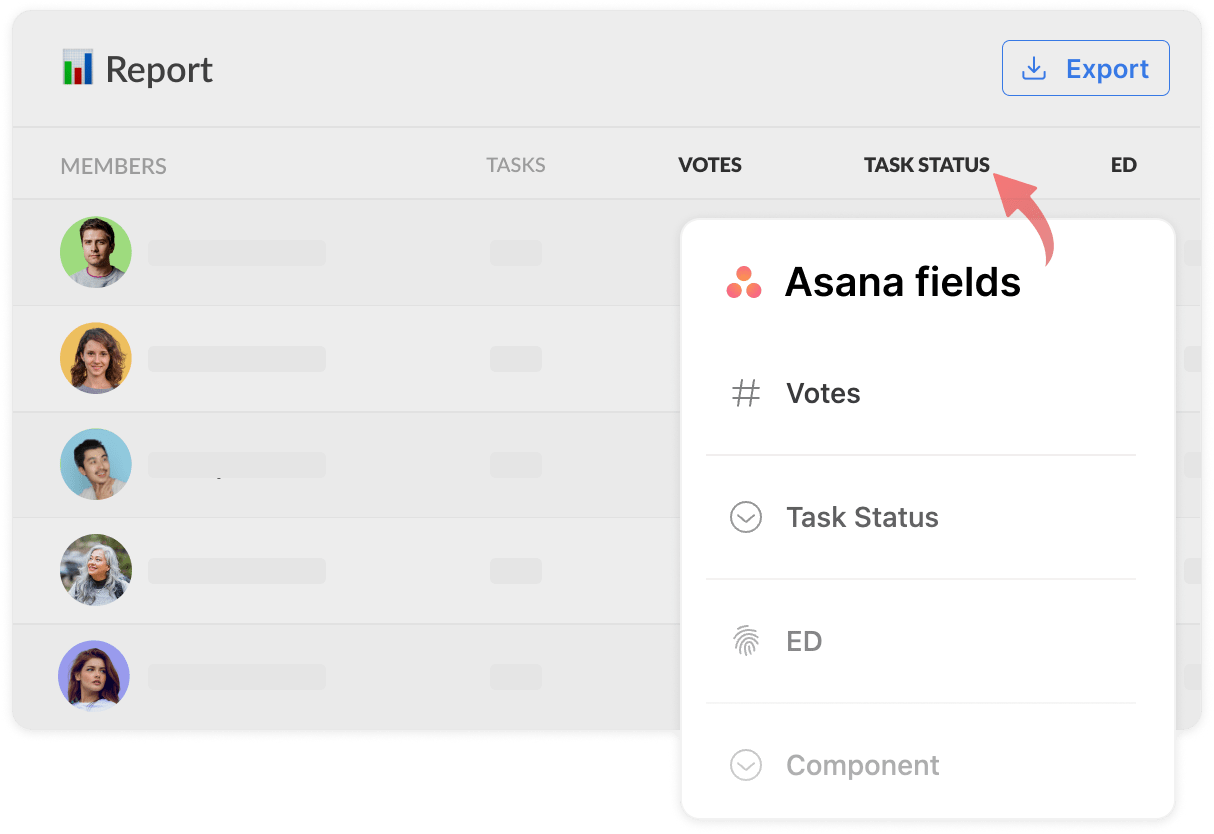Click the circled chevron icon beside Task Status
Viewport: 1214px width, 834px height.
pos(745,517)
